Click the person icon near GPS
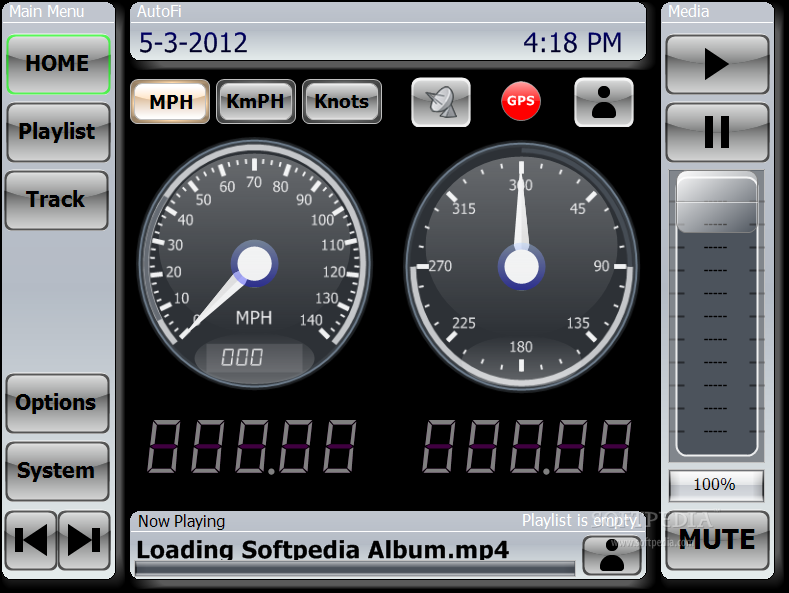This screenshot has height=593, width=789. tap(604, 102)
